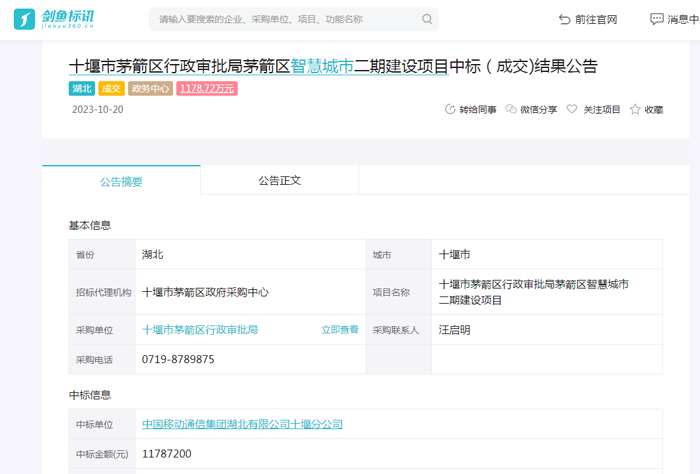Click 立即查看 link in 采购单位 row
The width and height of the screenshot is (700, 474).
(x=340, y=330)
